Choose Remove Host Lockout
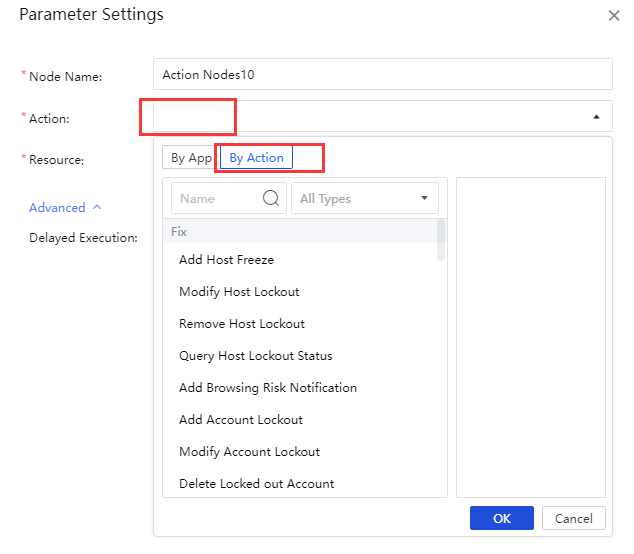The image size is (634, 554). click(x=242, y=324)
